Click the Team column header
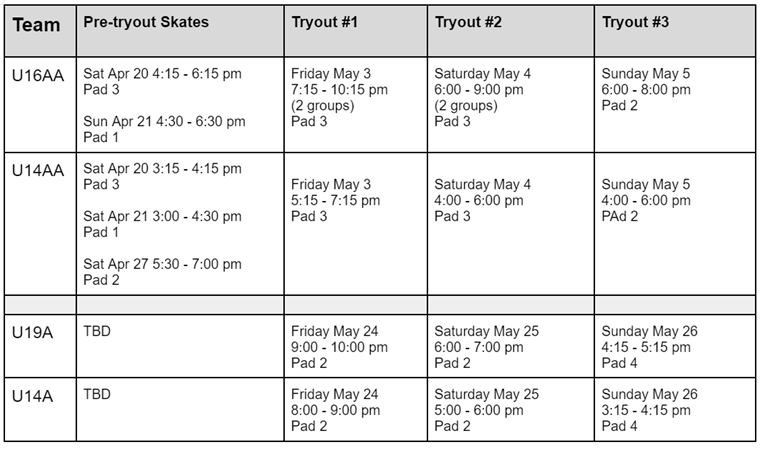Screen dimensions: 764x450 [40, 31]
